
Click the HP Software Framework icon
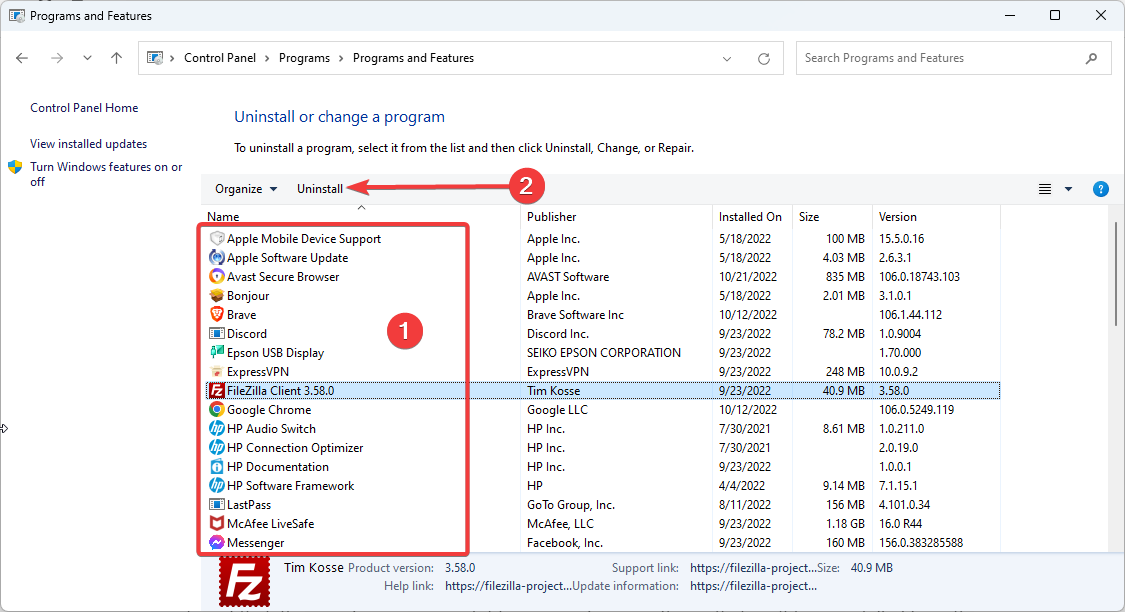pos(217,486)
